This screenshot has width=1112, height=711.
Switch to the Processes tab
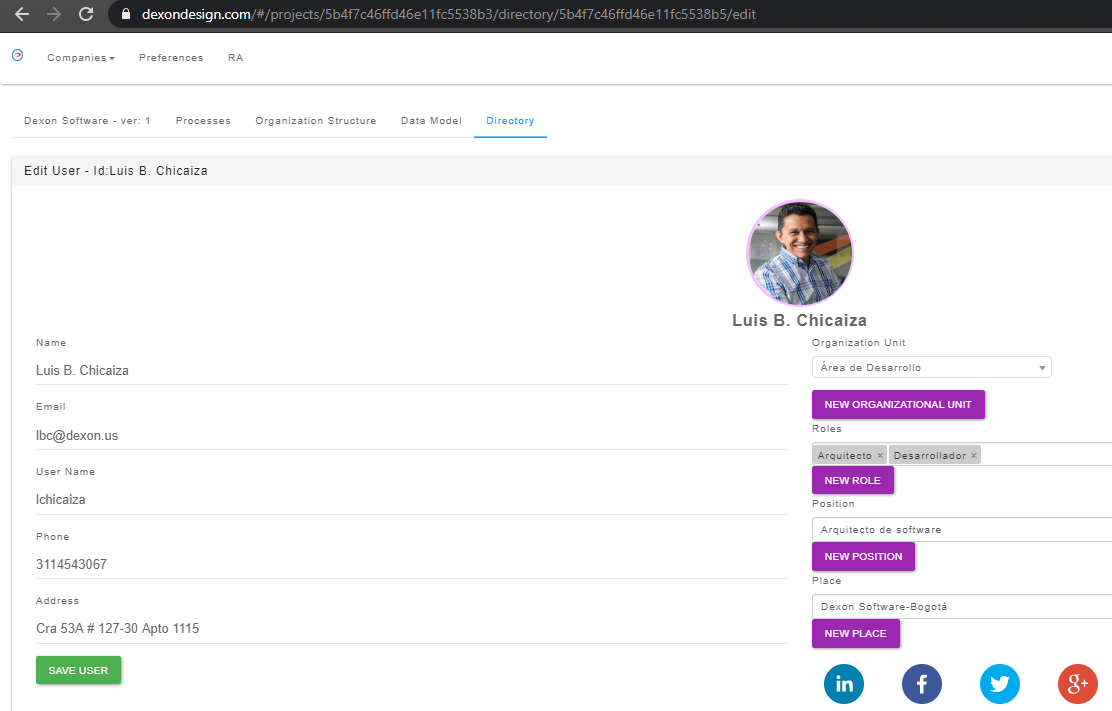click(203, 121)
